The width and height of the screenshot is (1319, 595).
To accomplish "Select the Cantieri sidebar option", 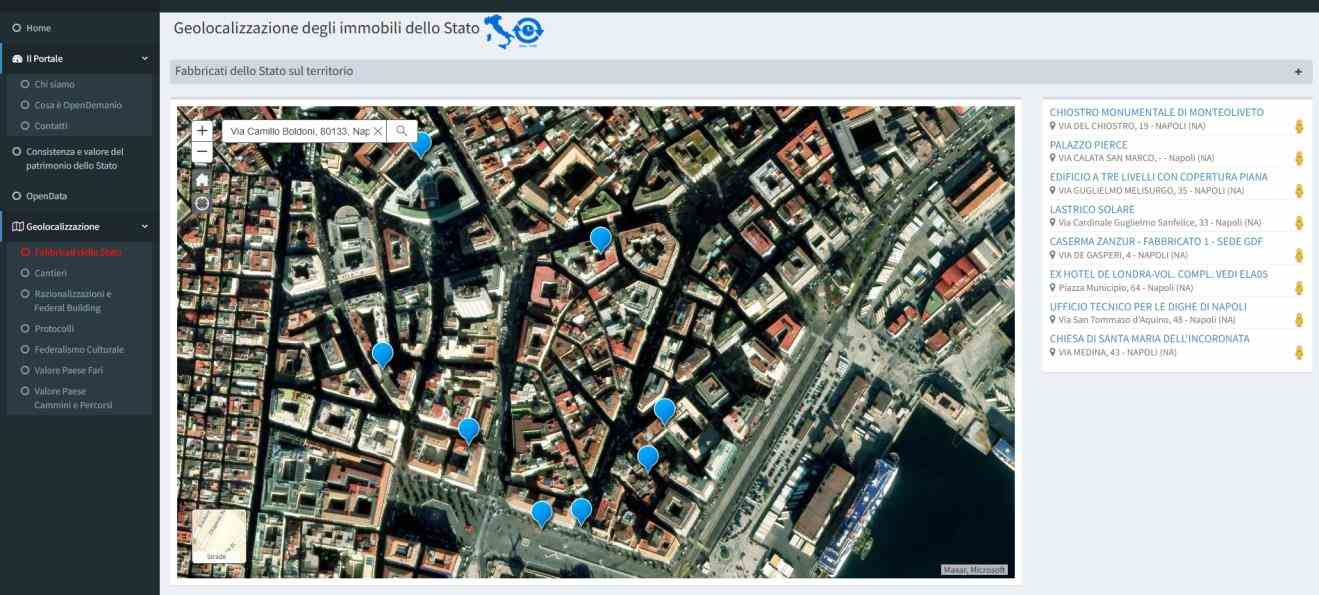I will click(x=50, y=273).
